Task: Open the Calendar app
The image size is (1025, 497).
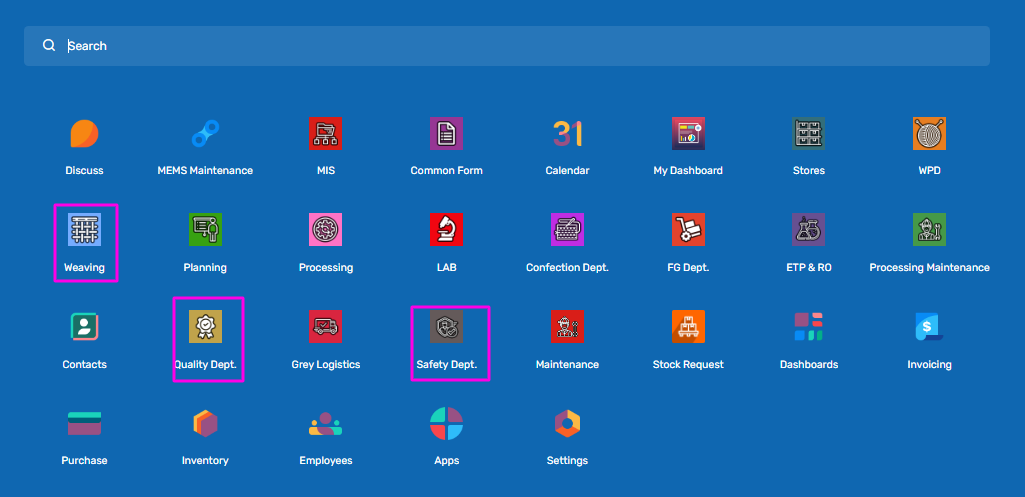Action: coord(567,134)
